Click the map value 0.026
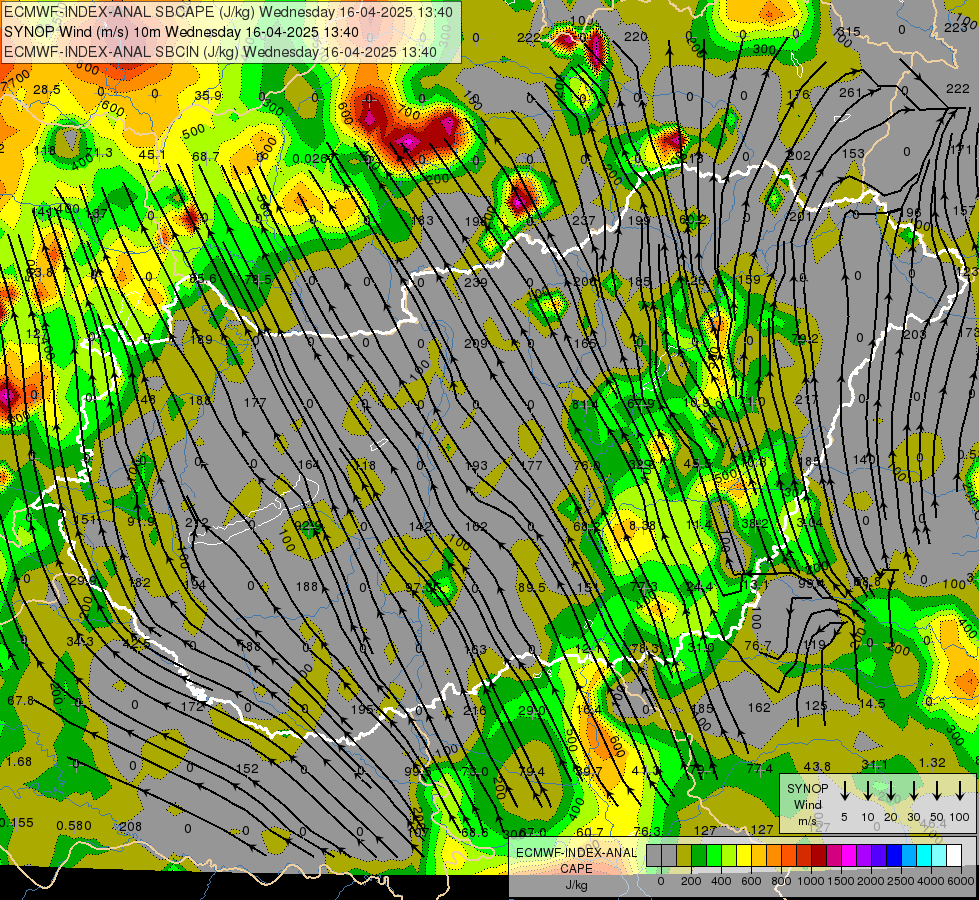Screen dimensions: 979x900 (310, 159)
